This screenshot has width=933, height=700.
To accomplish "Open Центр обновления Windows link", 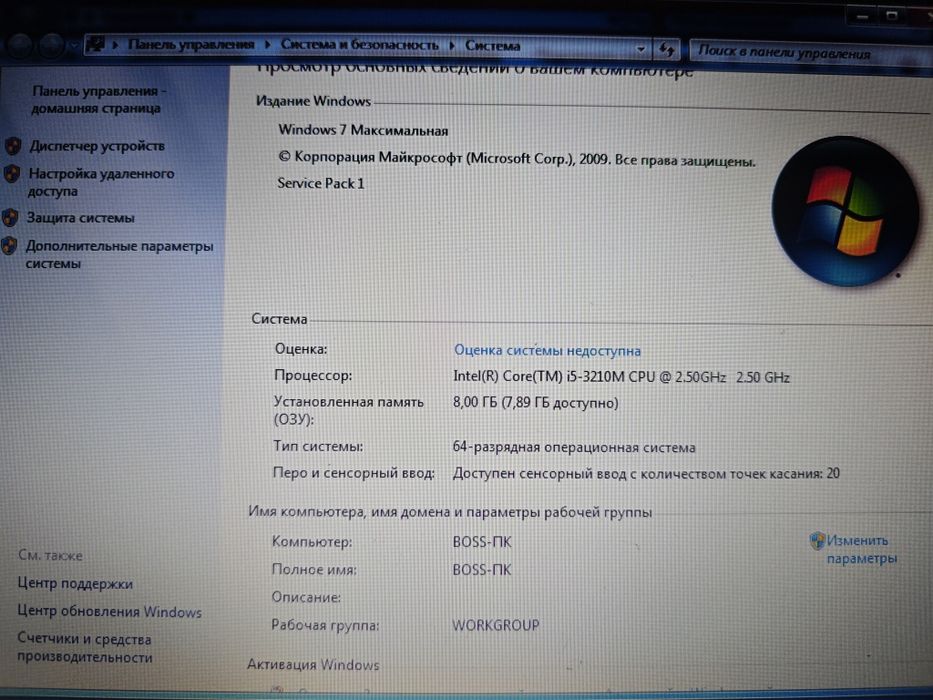I will (109, 611).
